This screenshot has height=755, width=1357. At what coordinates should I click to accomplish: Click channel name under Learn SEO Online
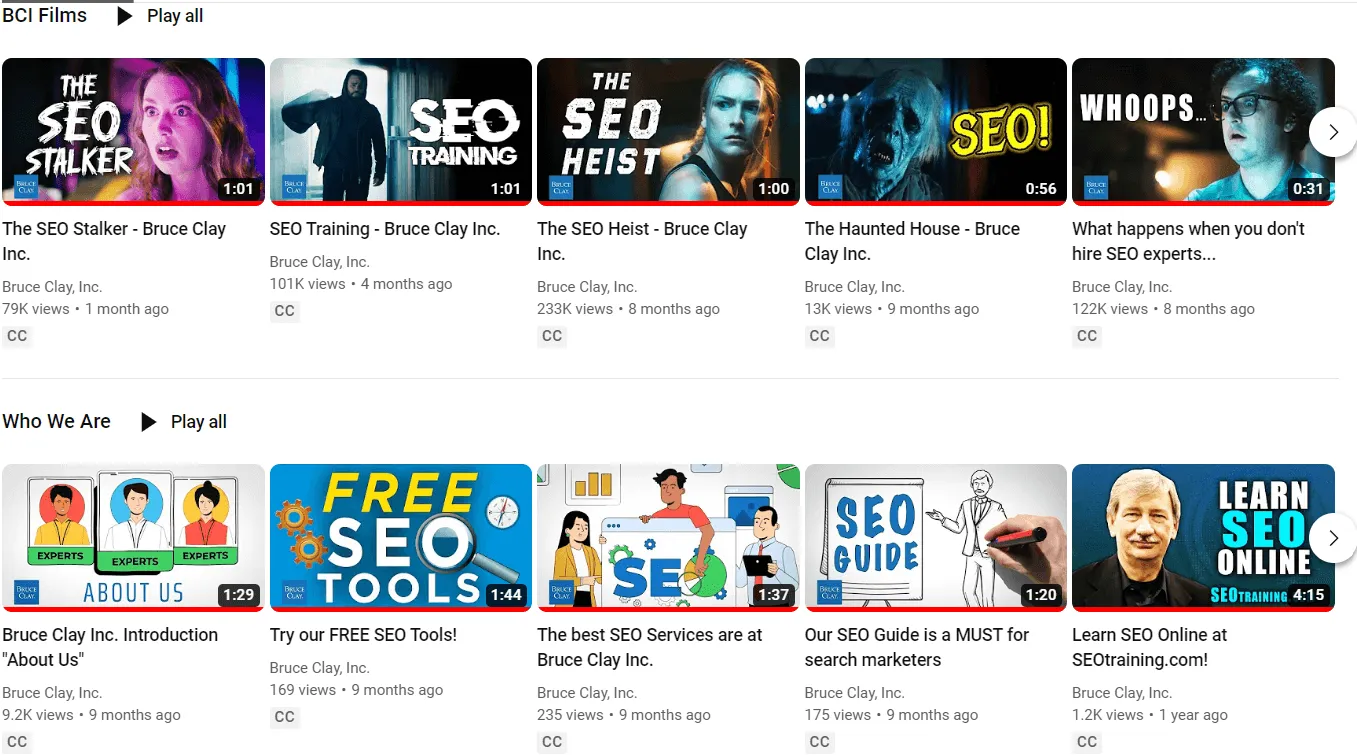coord(1122,693)
